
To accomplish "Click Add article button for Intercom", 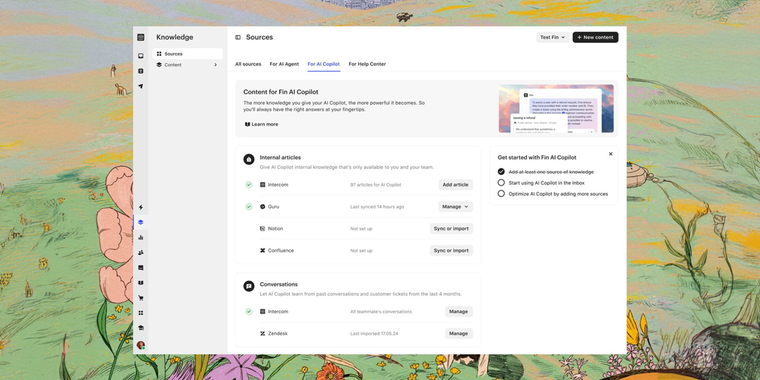I will click(x=456, y=185).
